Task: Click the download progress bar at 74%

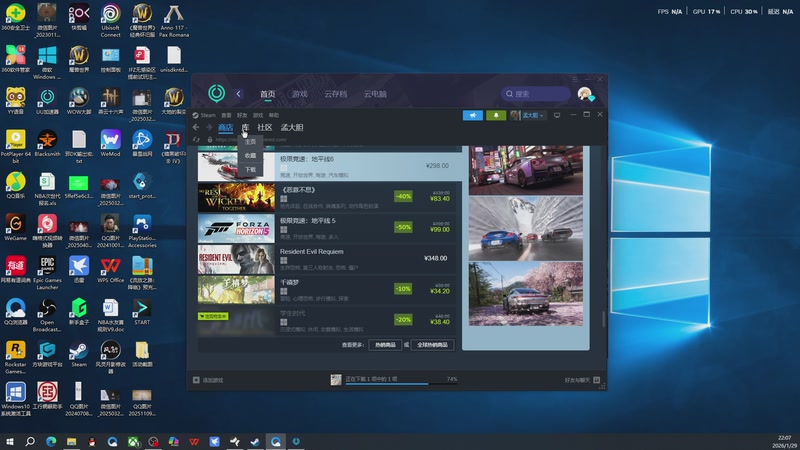Action: 402,383
